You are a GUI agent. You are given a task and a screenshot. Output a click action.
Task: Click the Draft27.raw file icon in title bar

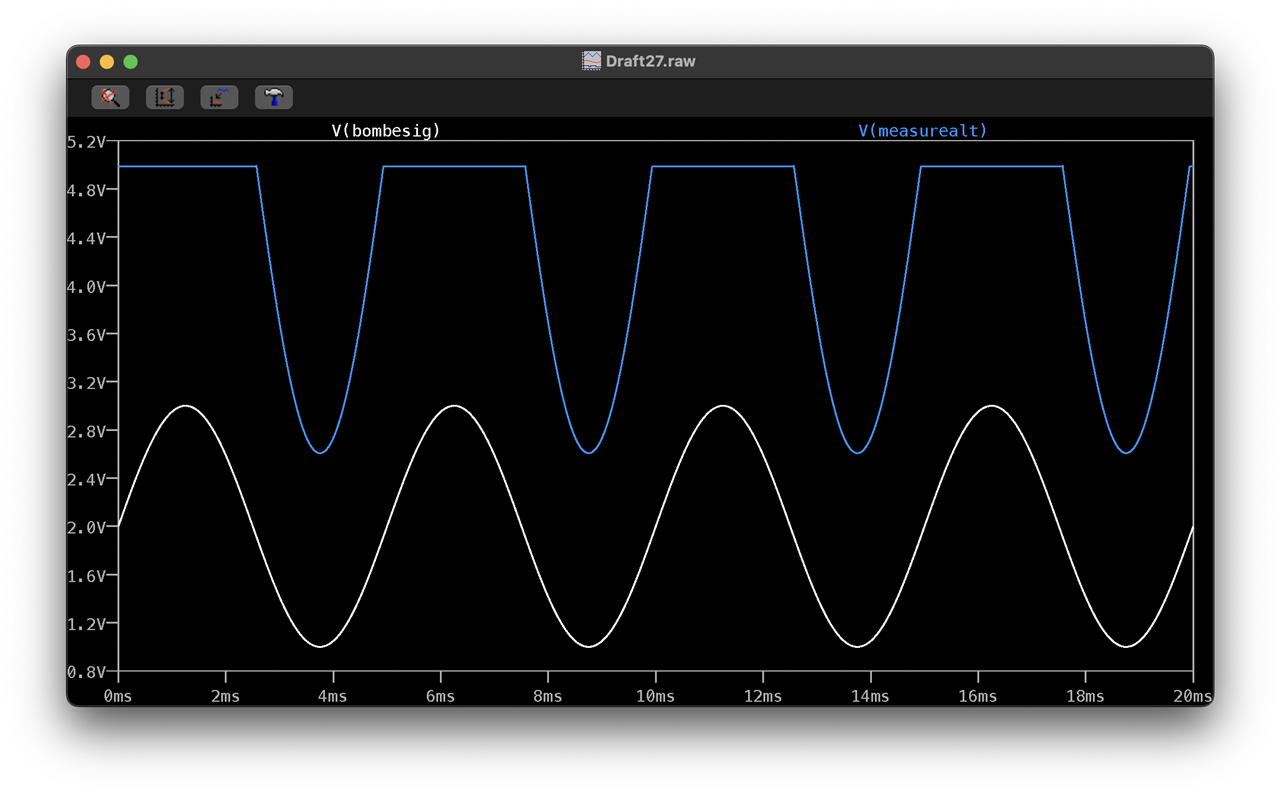pos(592,61)
